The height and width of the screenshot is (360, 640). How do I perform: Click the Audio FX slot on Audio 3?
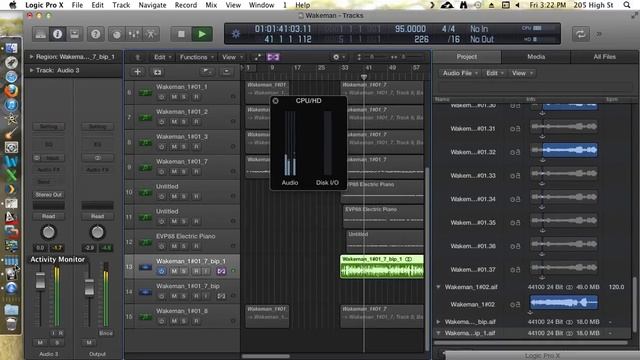click(49, 169)
